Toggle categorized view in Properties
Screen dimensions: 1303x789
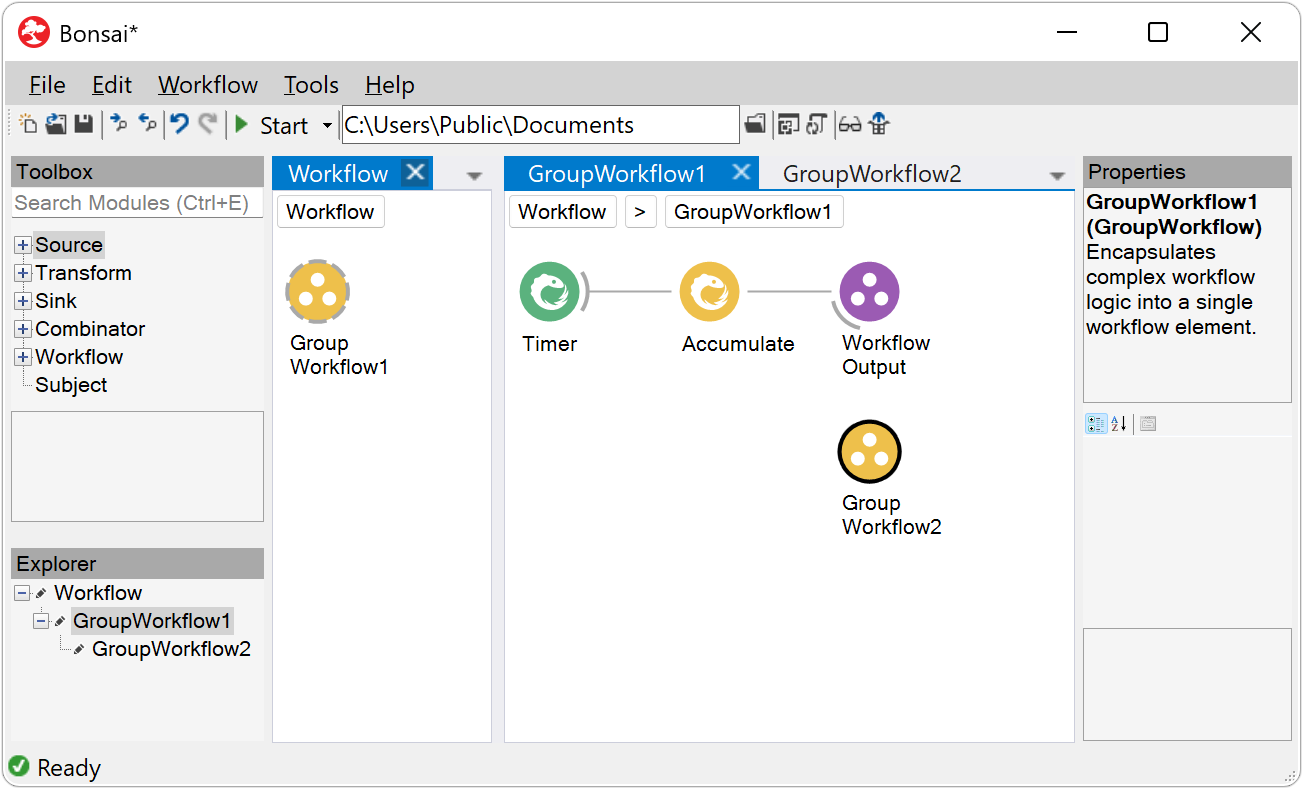pyautogui.click(x=1096, y=424)
